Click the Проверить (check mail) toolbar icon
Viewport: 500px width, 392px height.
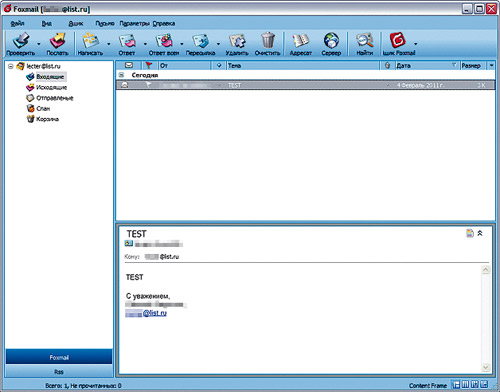(21, 41)
